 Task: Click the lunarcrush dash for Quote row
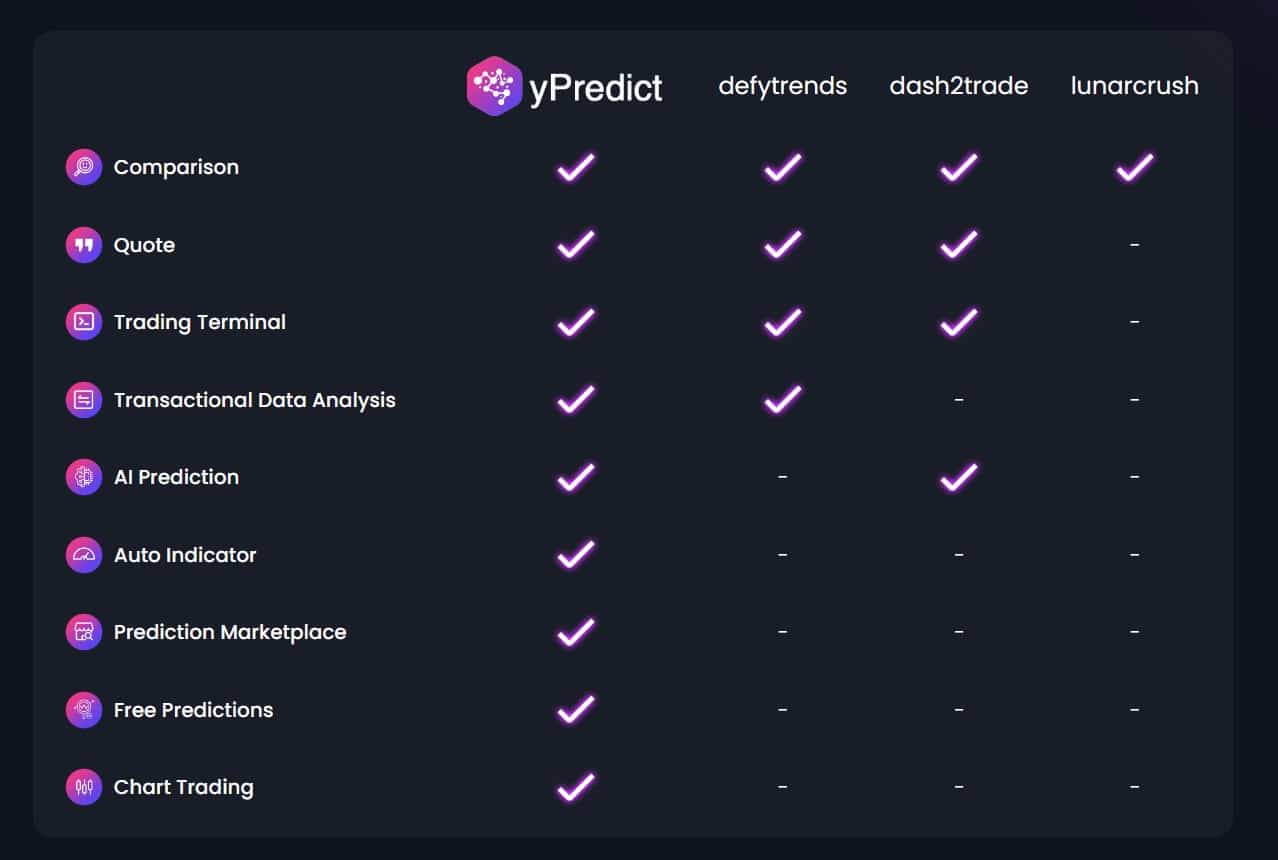pyautogui.click(x=1135, y=245)
